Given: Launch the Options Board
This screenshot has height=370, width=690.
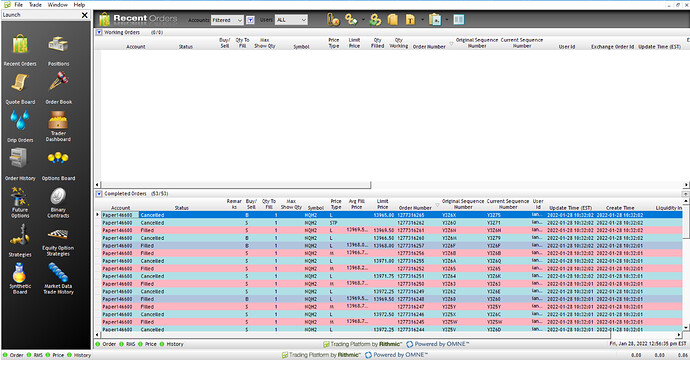Looking at the screenshot, I should point(58,165).
